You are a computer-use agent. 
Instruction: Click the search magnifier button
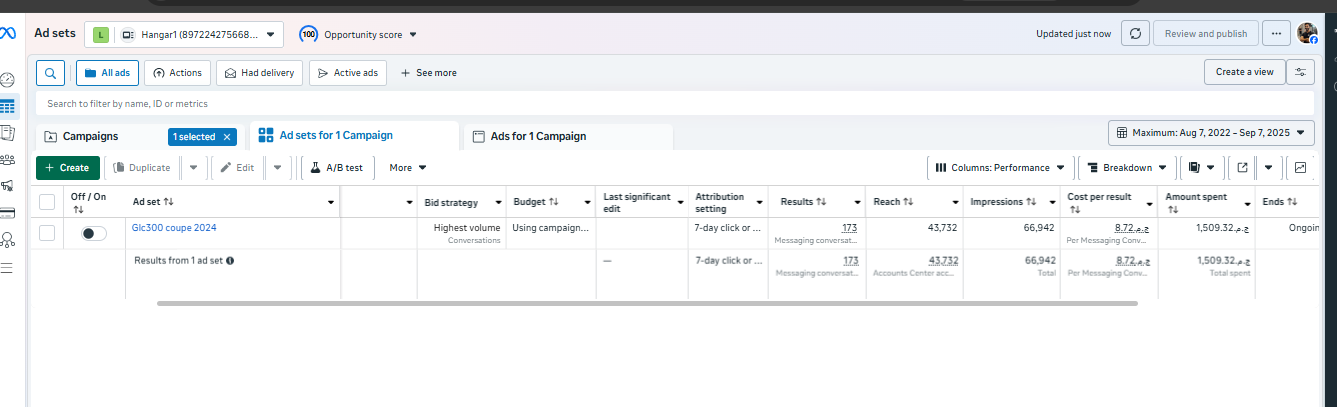(x=51, y=72)
